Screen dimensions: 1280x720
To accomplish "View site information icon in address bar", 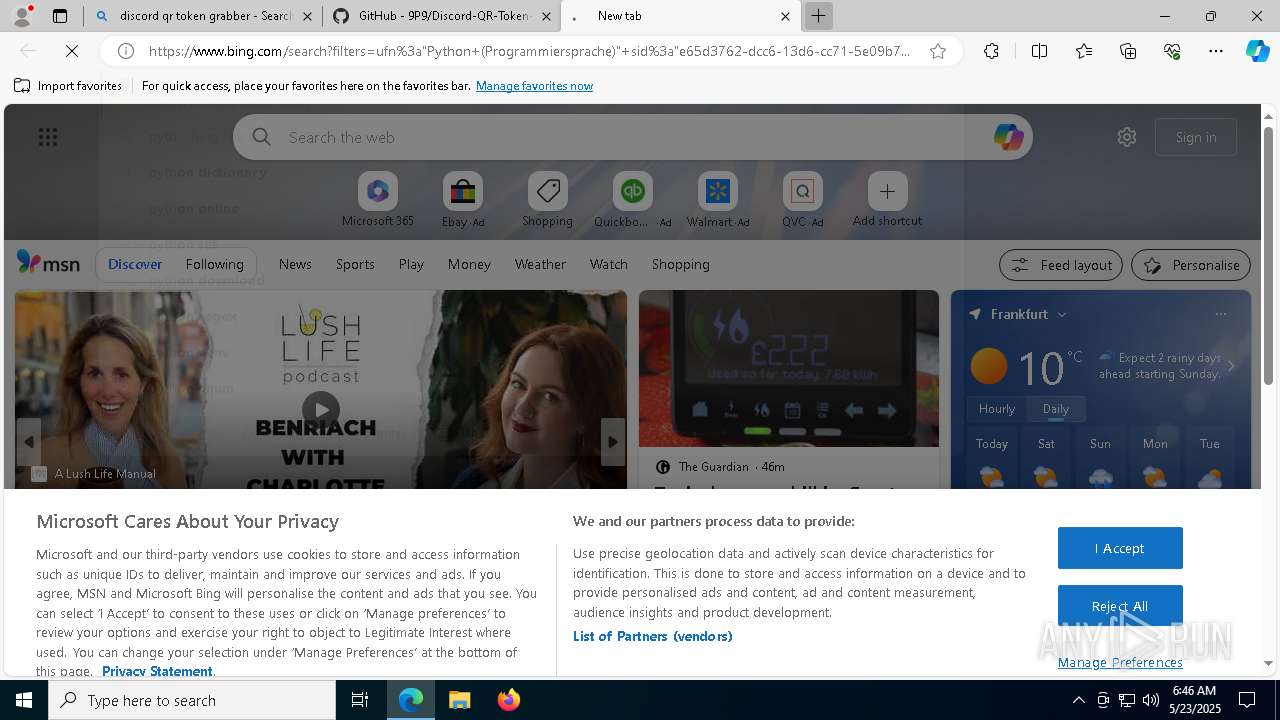I will [x=126, y=51].
